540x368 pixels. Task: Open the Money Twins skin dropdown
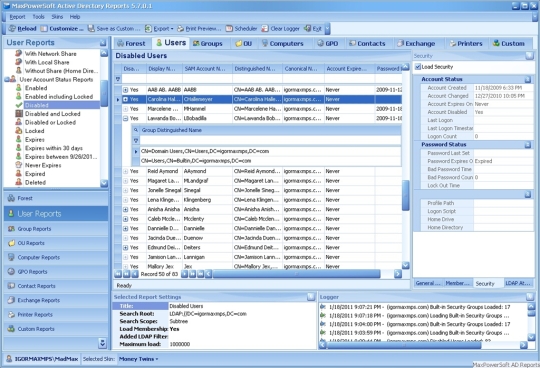pos(138,359)
